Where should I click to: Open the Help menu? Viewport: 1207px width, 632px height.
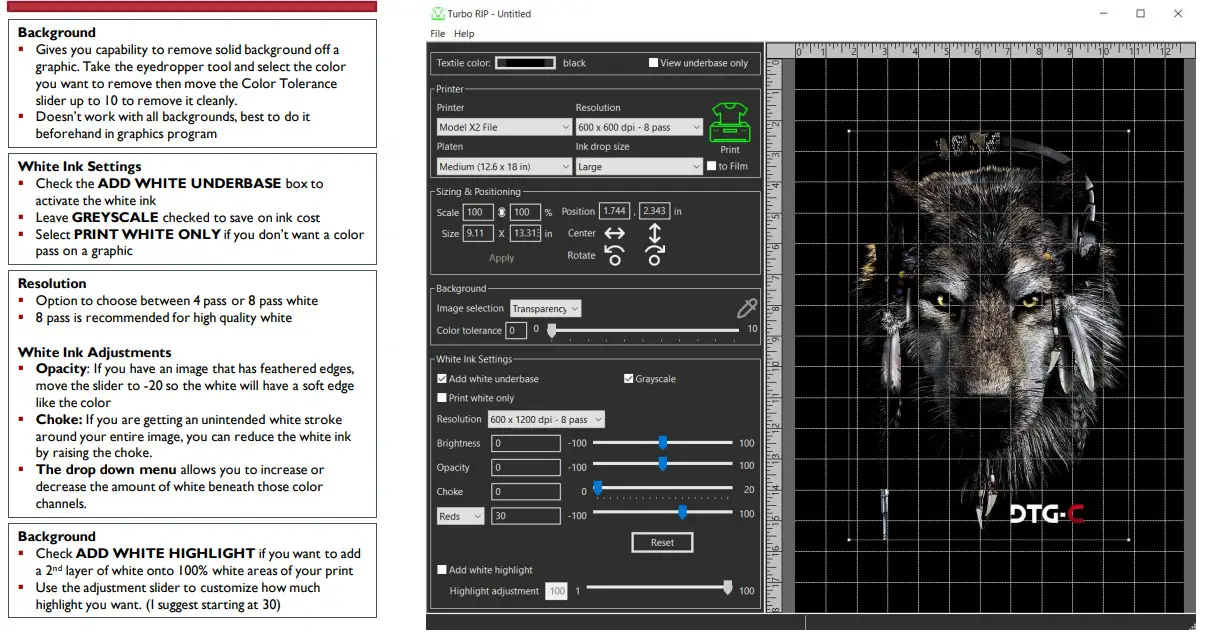pos(464,34)
